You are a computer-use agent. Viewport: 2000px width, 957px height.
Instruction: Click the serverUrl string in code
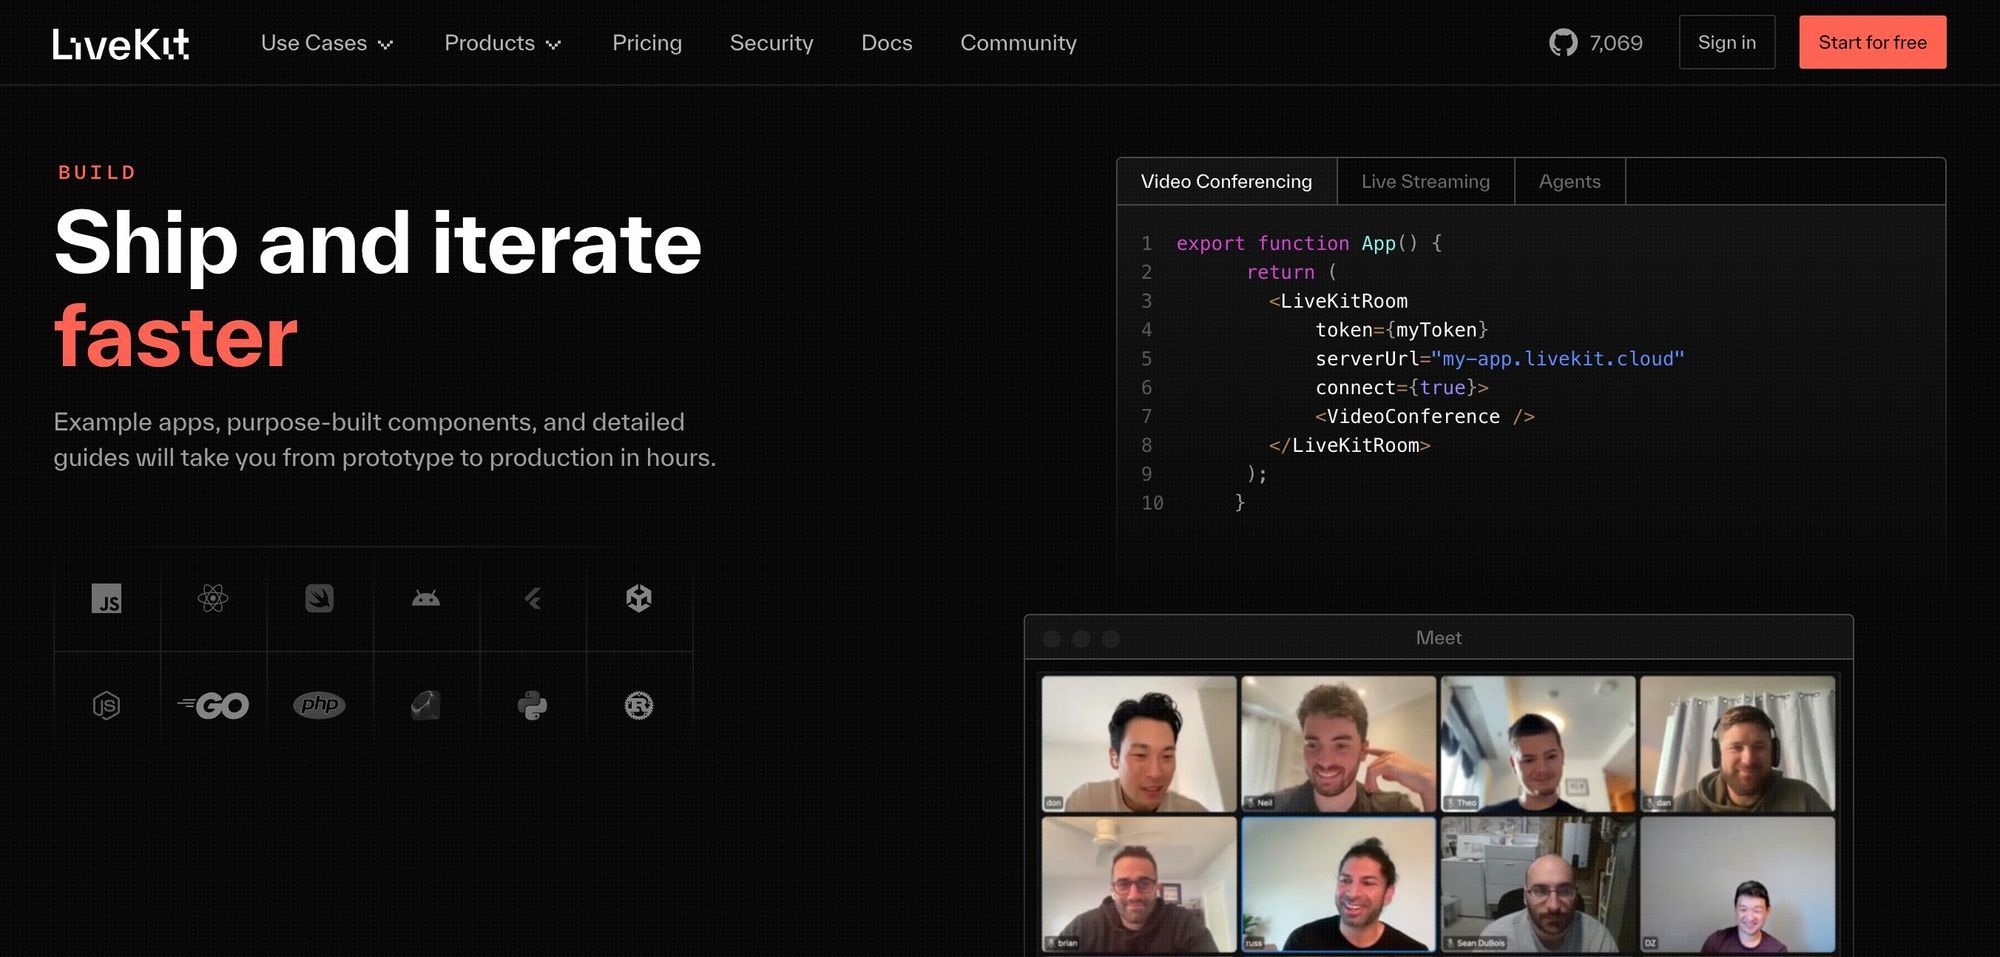coord(1558,359)
